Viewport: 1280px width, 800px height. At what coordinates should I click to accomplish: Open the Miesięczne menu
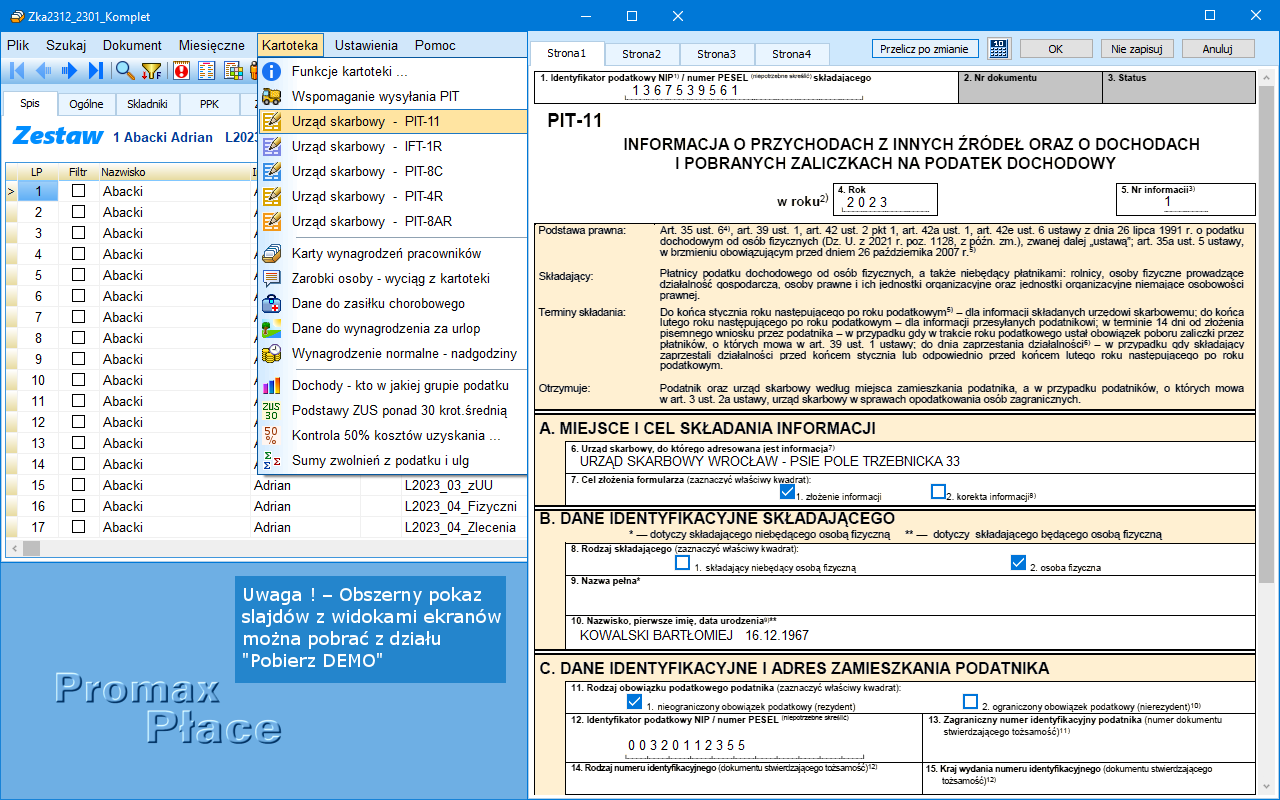(x=212, y=45)
